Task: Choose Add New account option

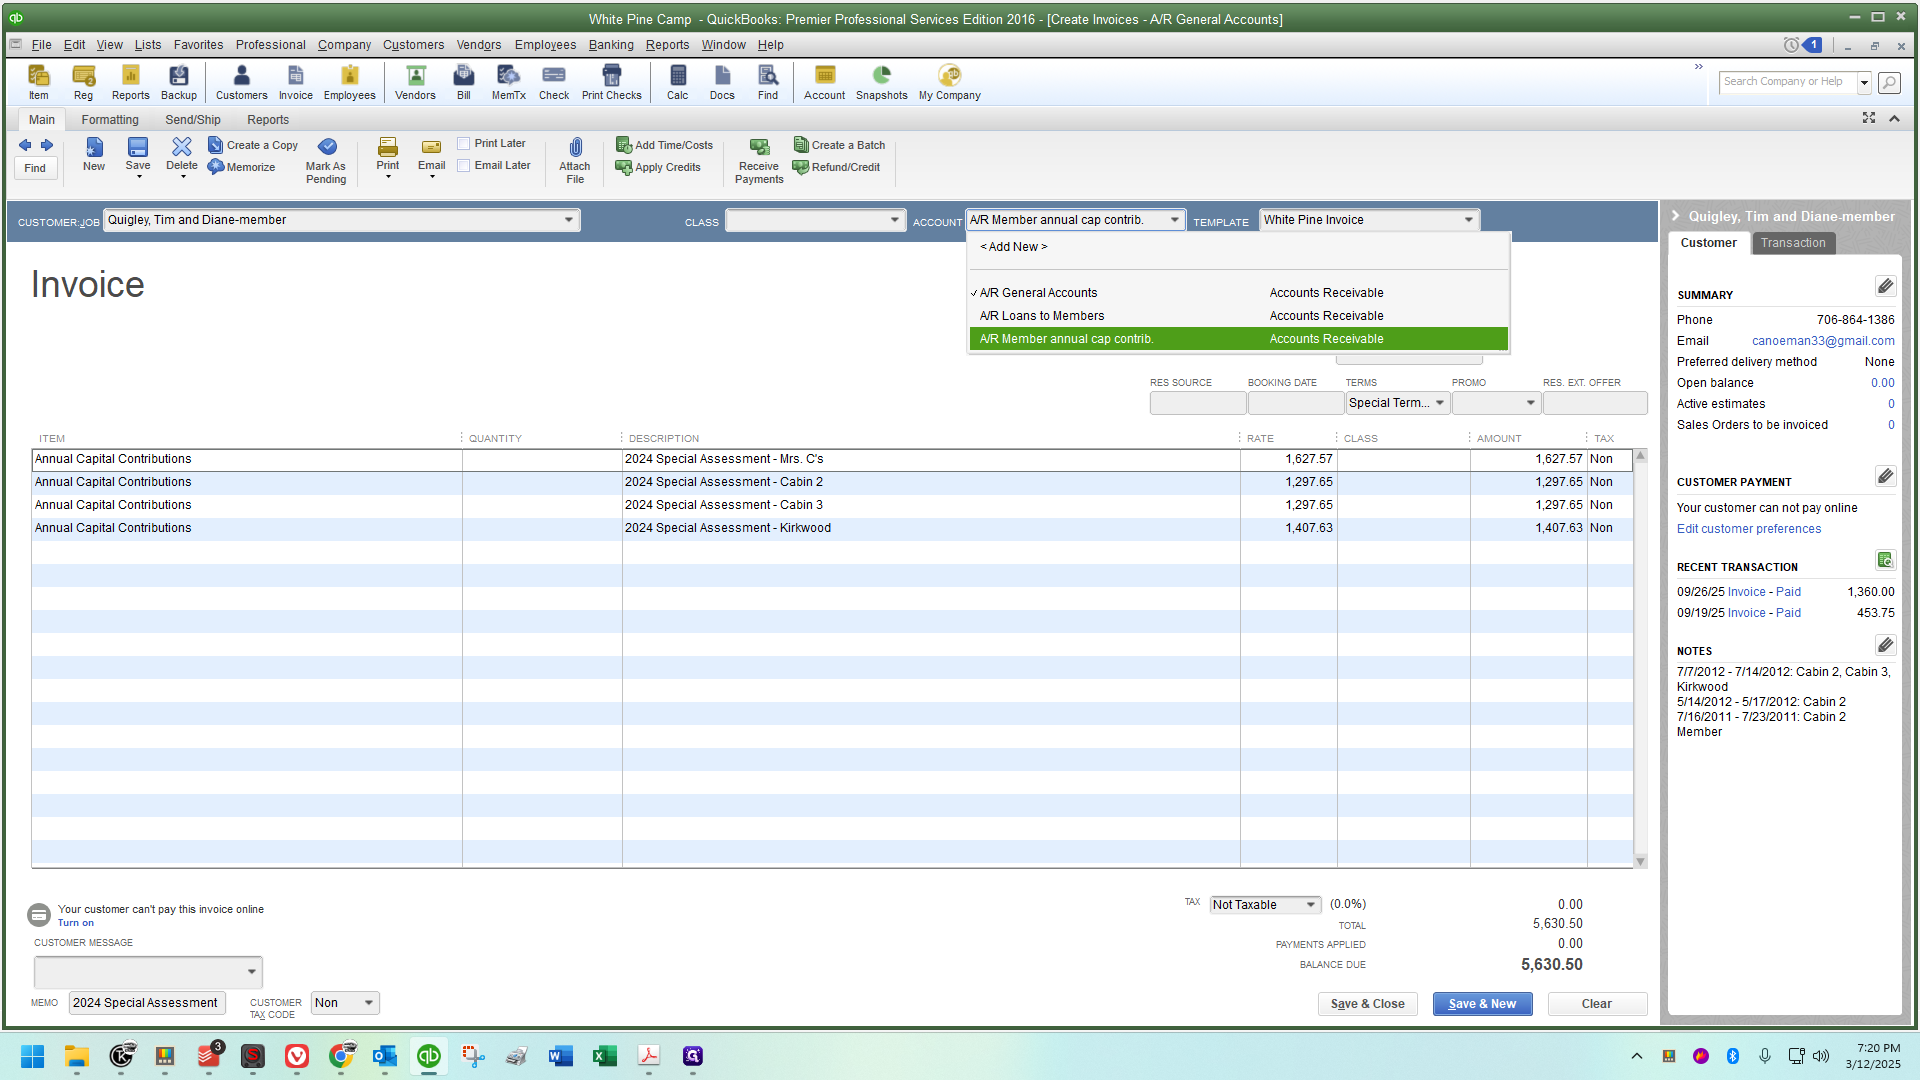Action: pyautogui.click(x=1013, y=247)
